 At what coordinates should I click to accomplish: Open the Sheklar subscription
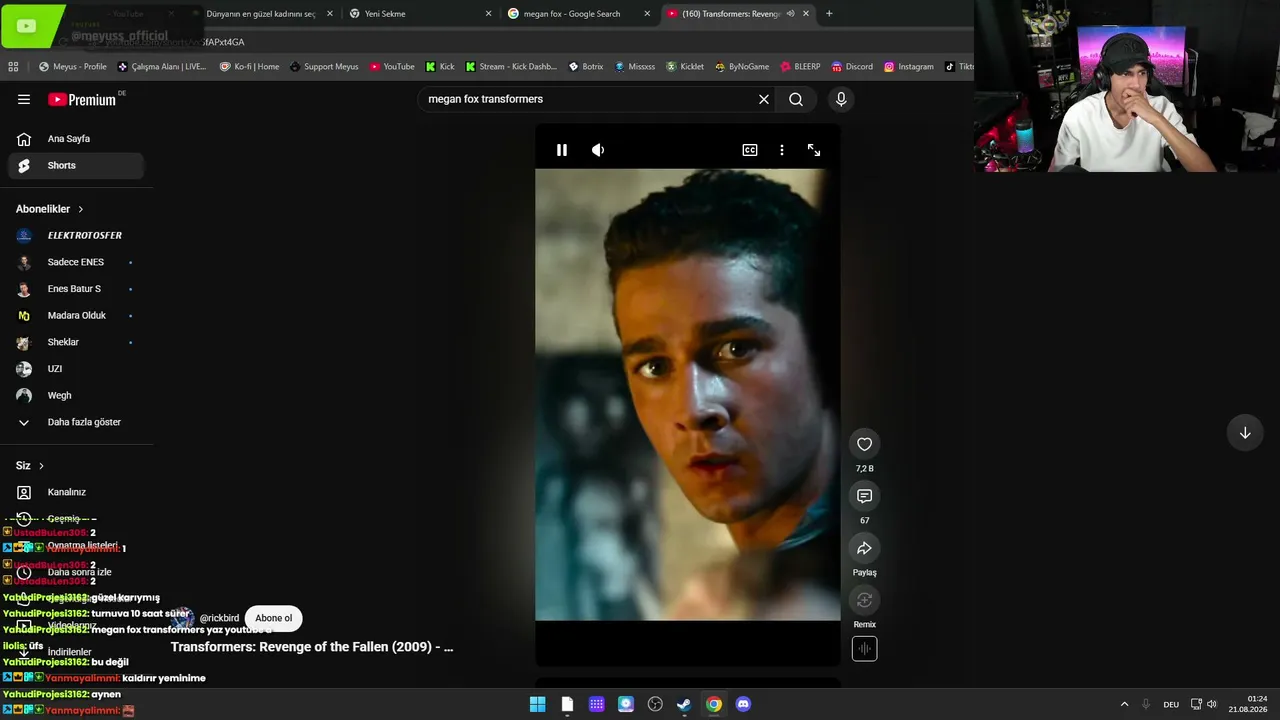pyautogui.click(x=76, y=342)
